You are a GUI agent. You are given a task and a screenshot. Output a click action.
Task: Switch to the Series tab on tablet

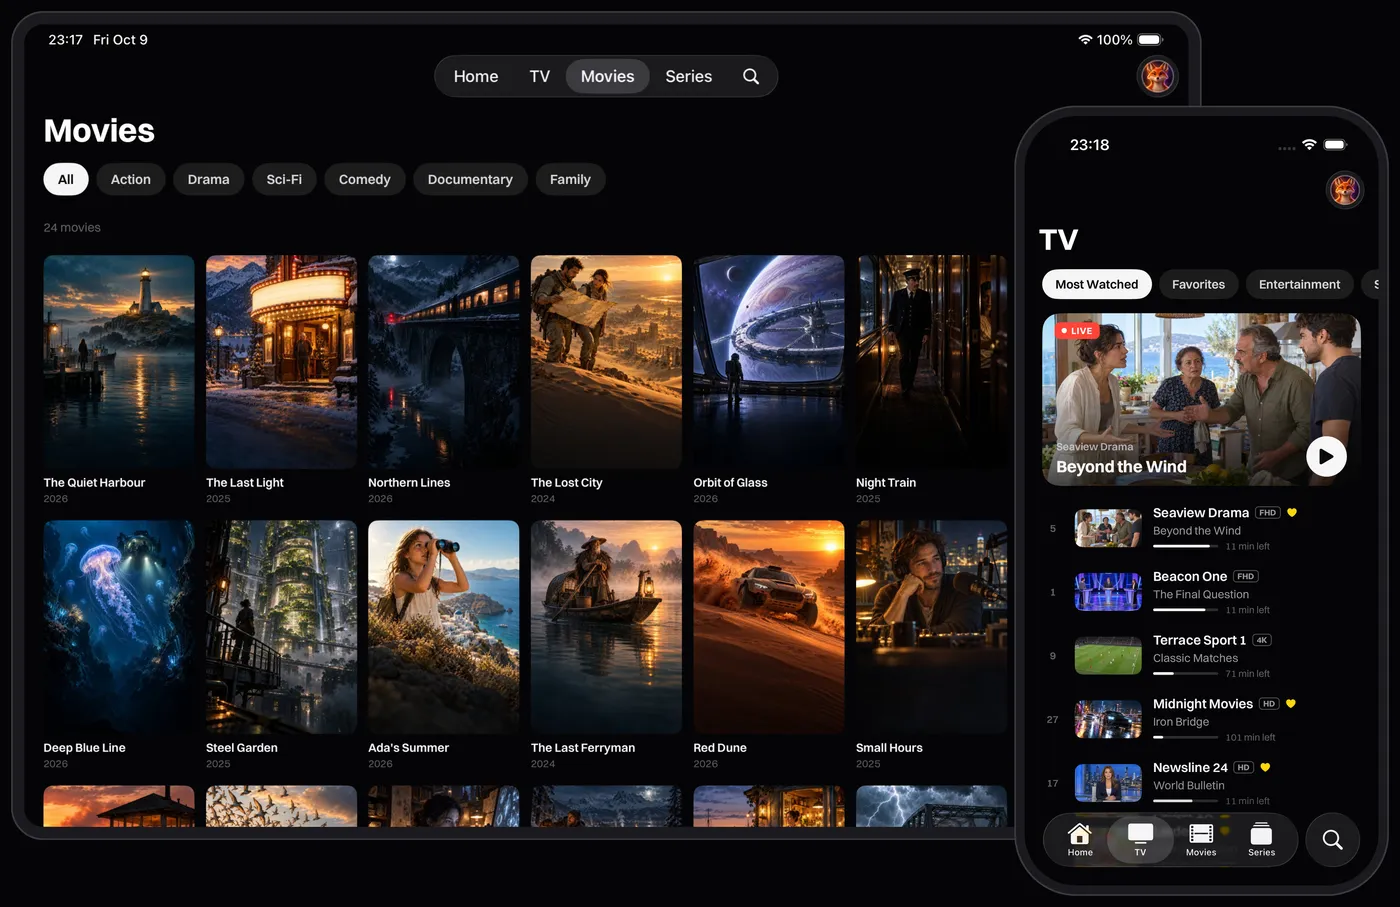click(x=689, y=76)
